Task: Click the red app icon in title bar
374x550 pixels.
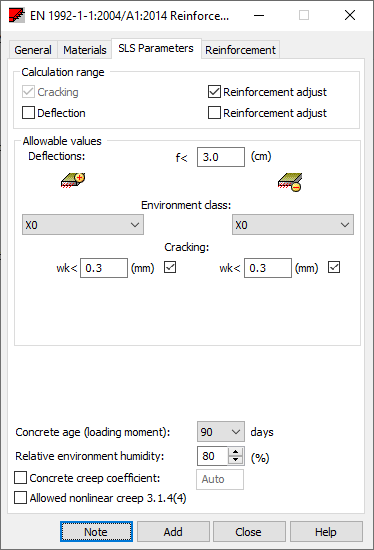Action: [17, 15]
